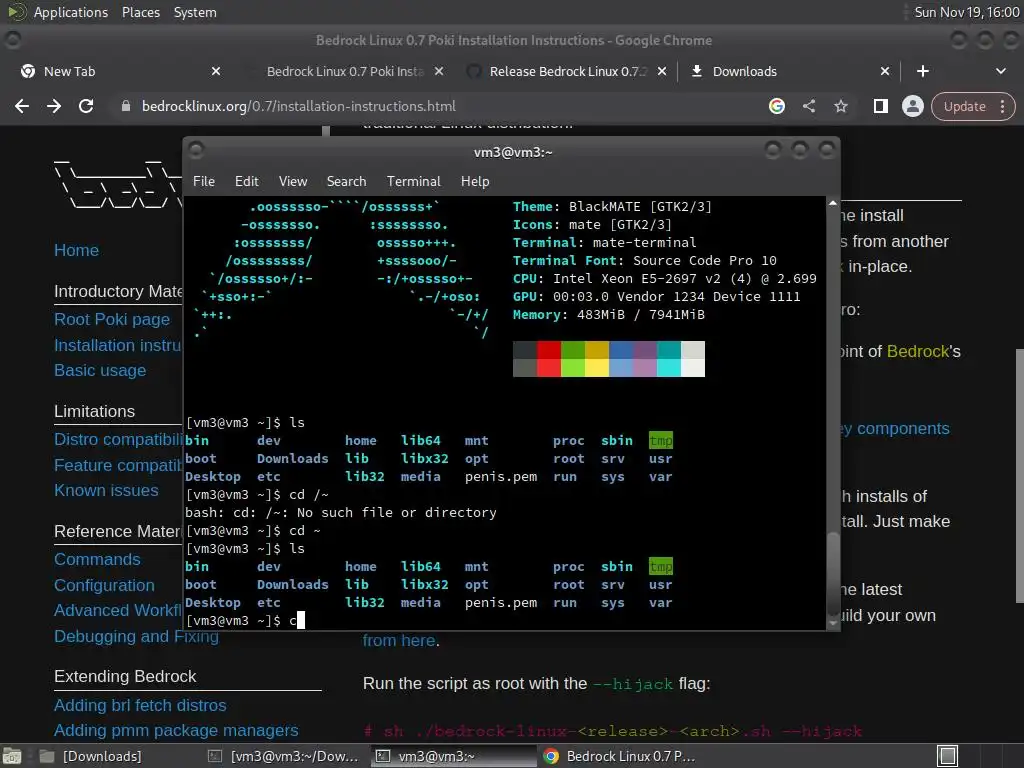1024x768 pixels.
Task: Open Google account icon in address bar
Action: pos(776,106)
